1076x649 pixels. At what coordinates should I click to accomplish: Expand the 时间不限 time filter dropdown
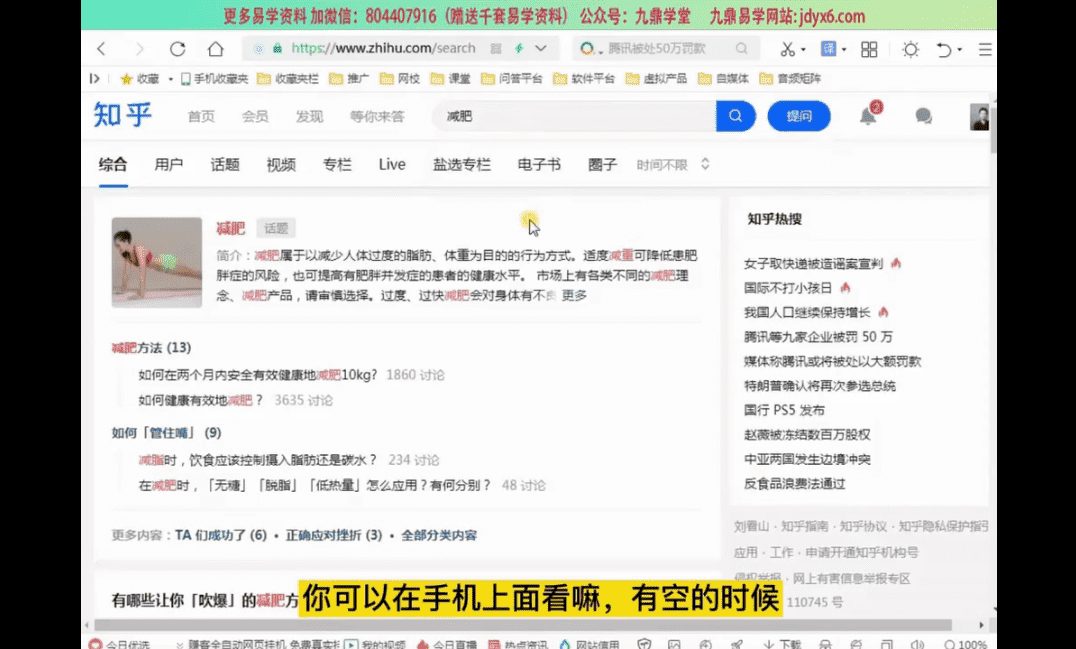tap(673, 165)
